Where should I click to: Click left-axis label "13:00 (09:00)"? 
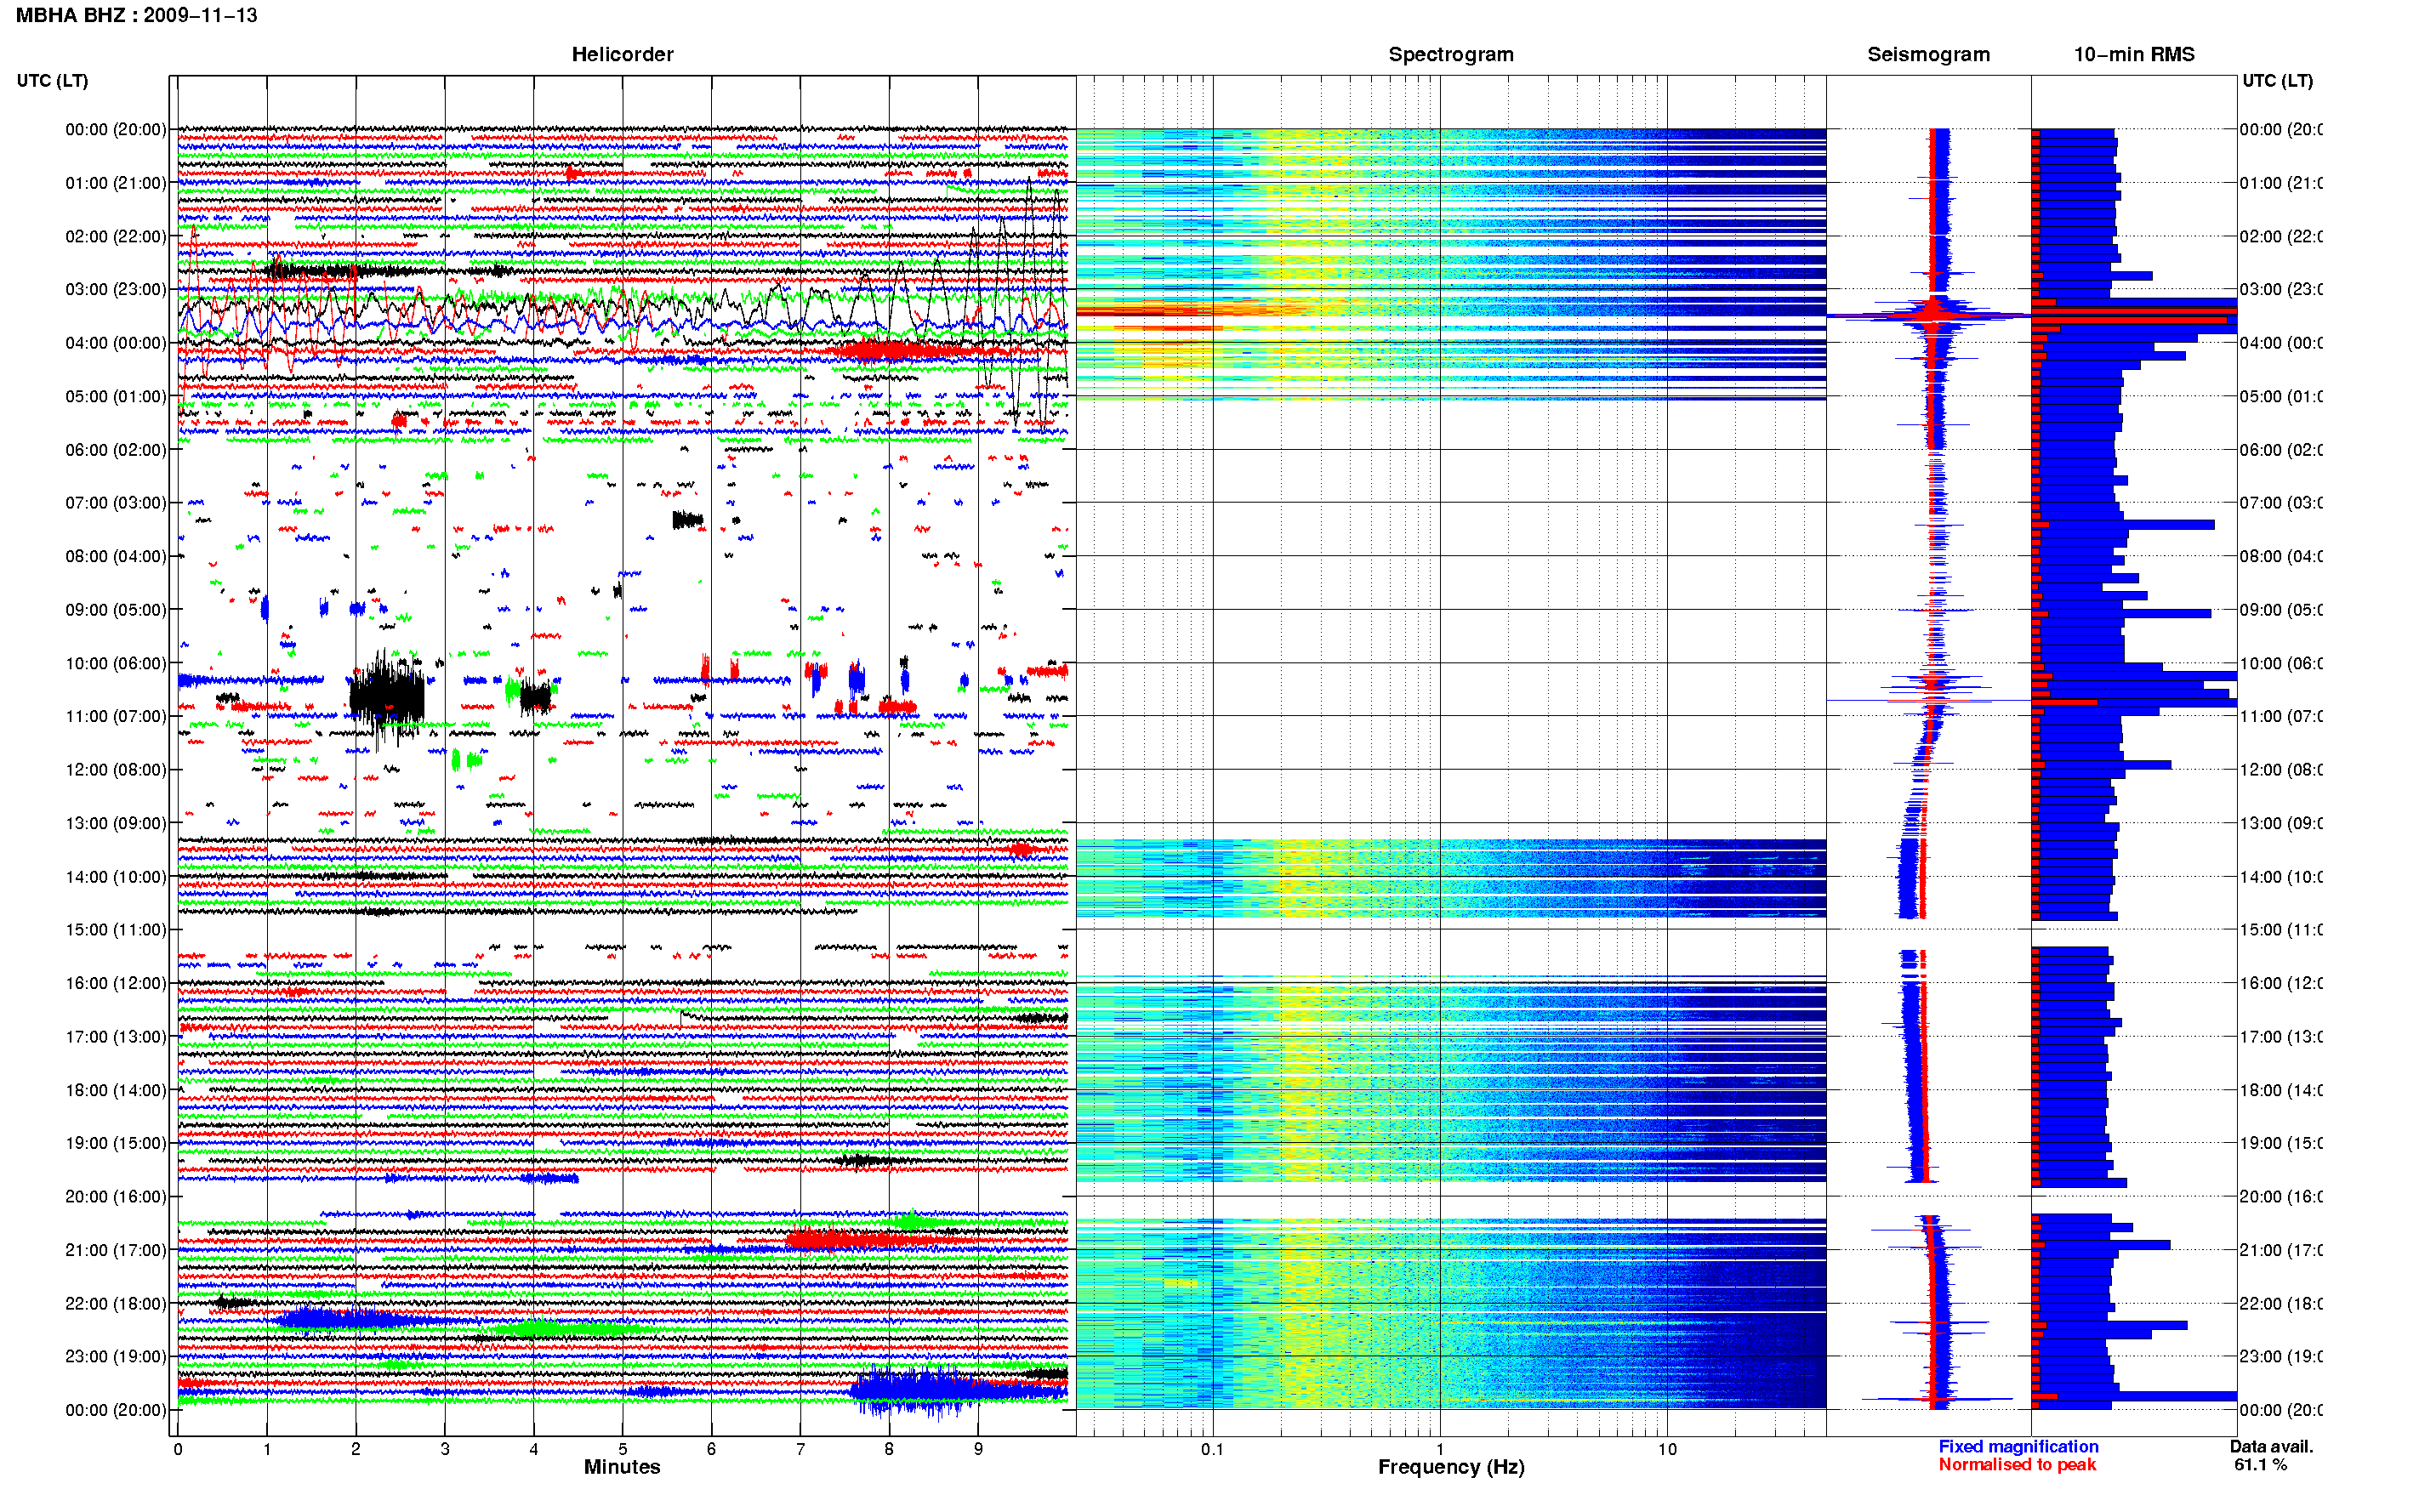116,823
